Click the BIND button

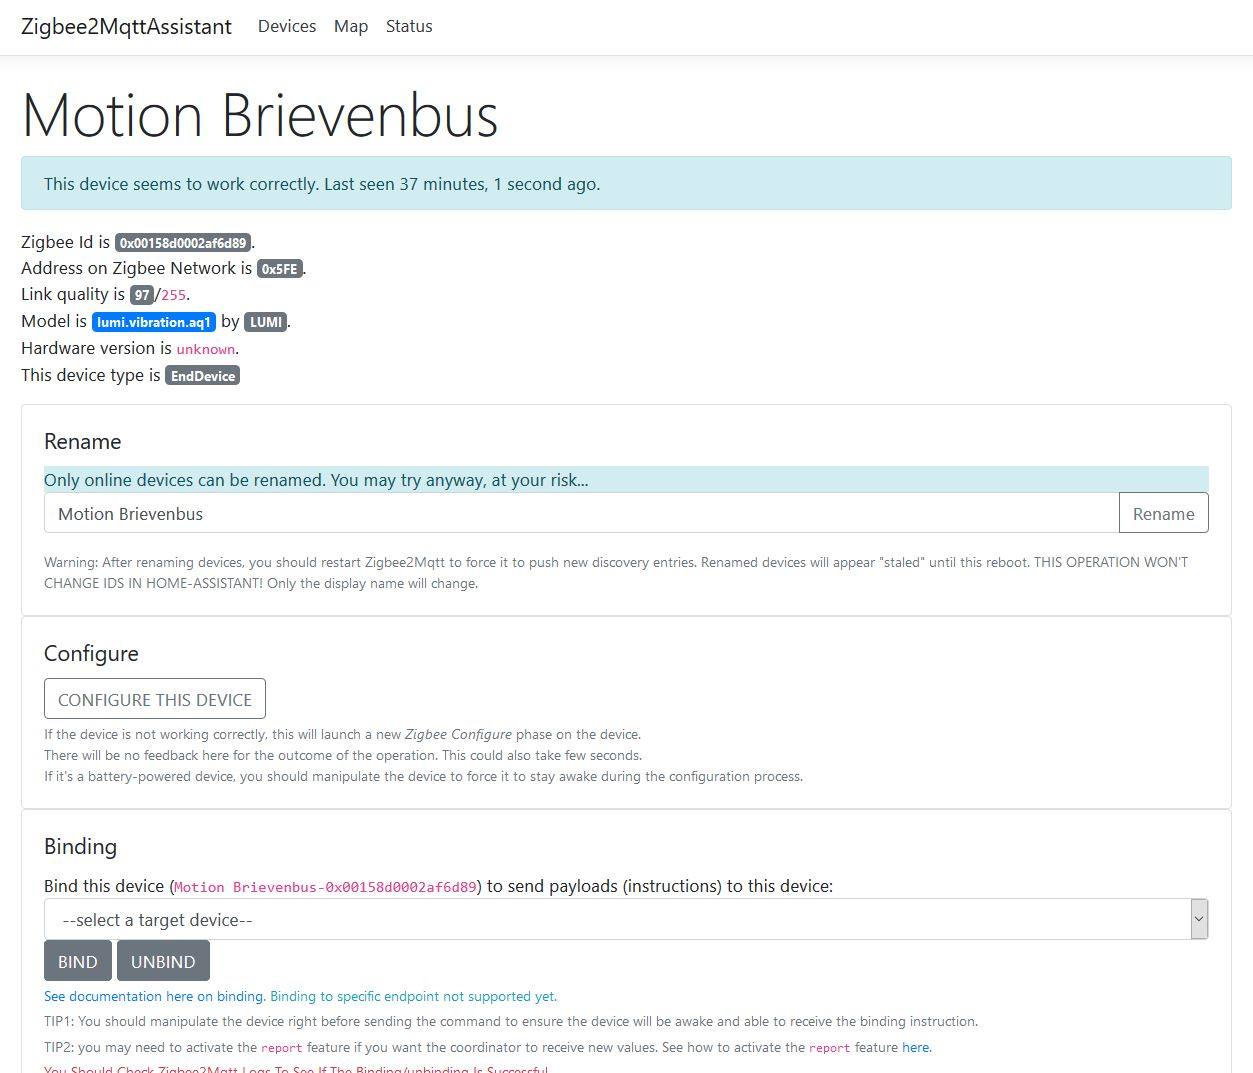pyautogui.click(x=77, y=961)
